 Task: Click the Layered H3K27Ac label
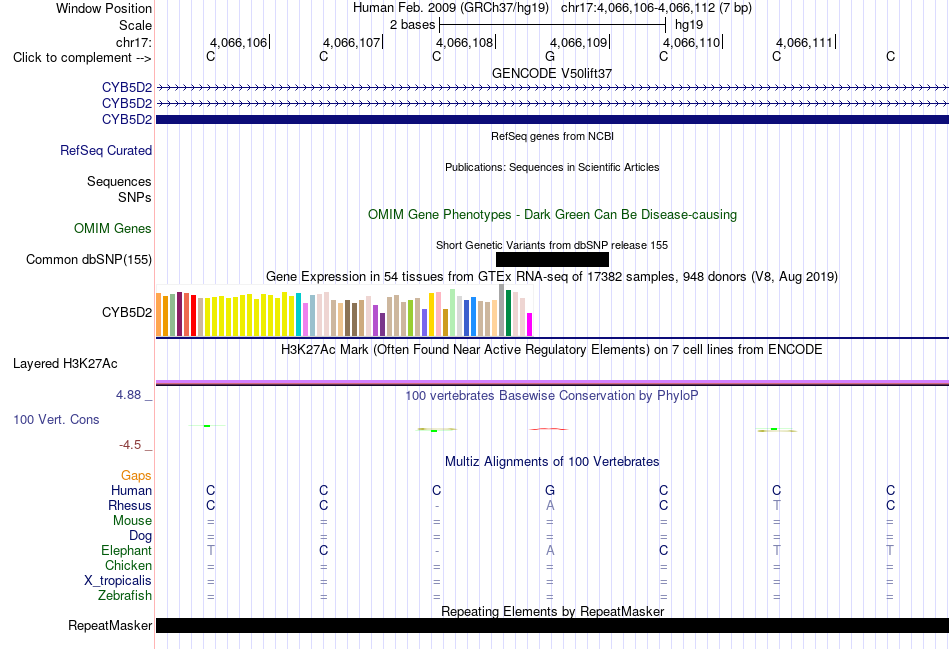tap(65, 364)
